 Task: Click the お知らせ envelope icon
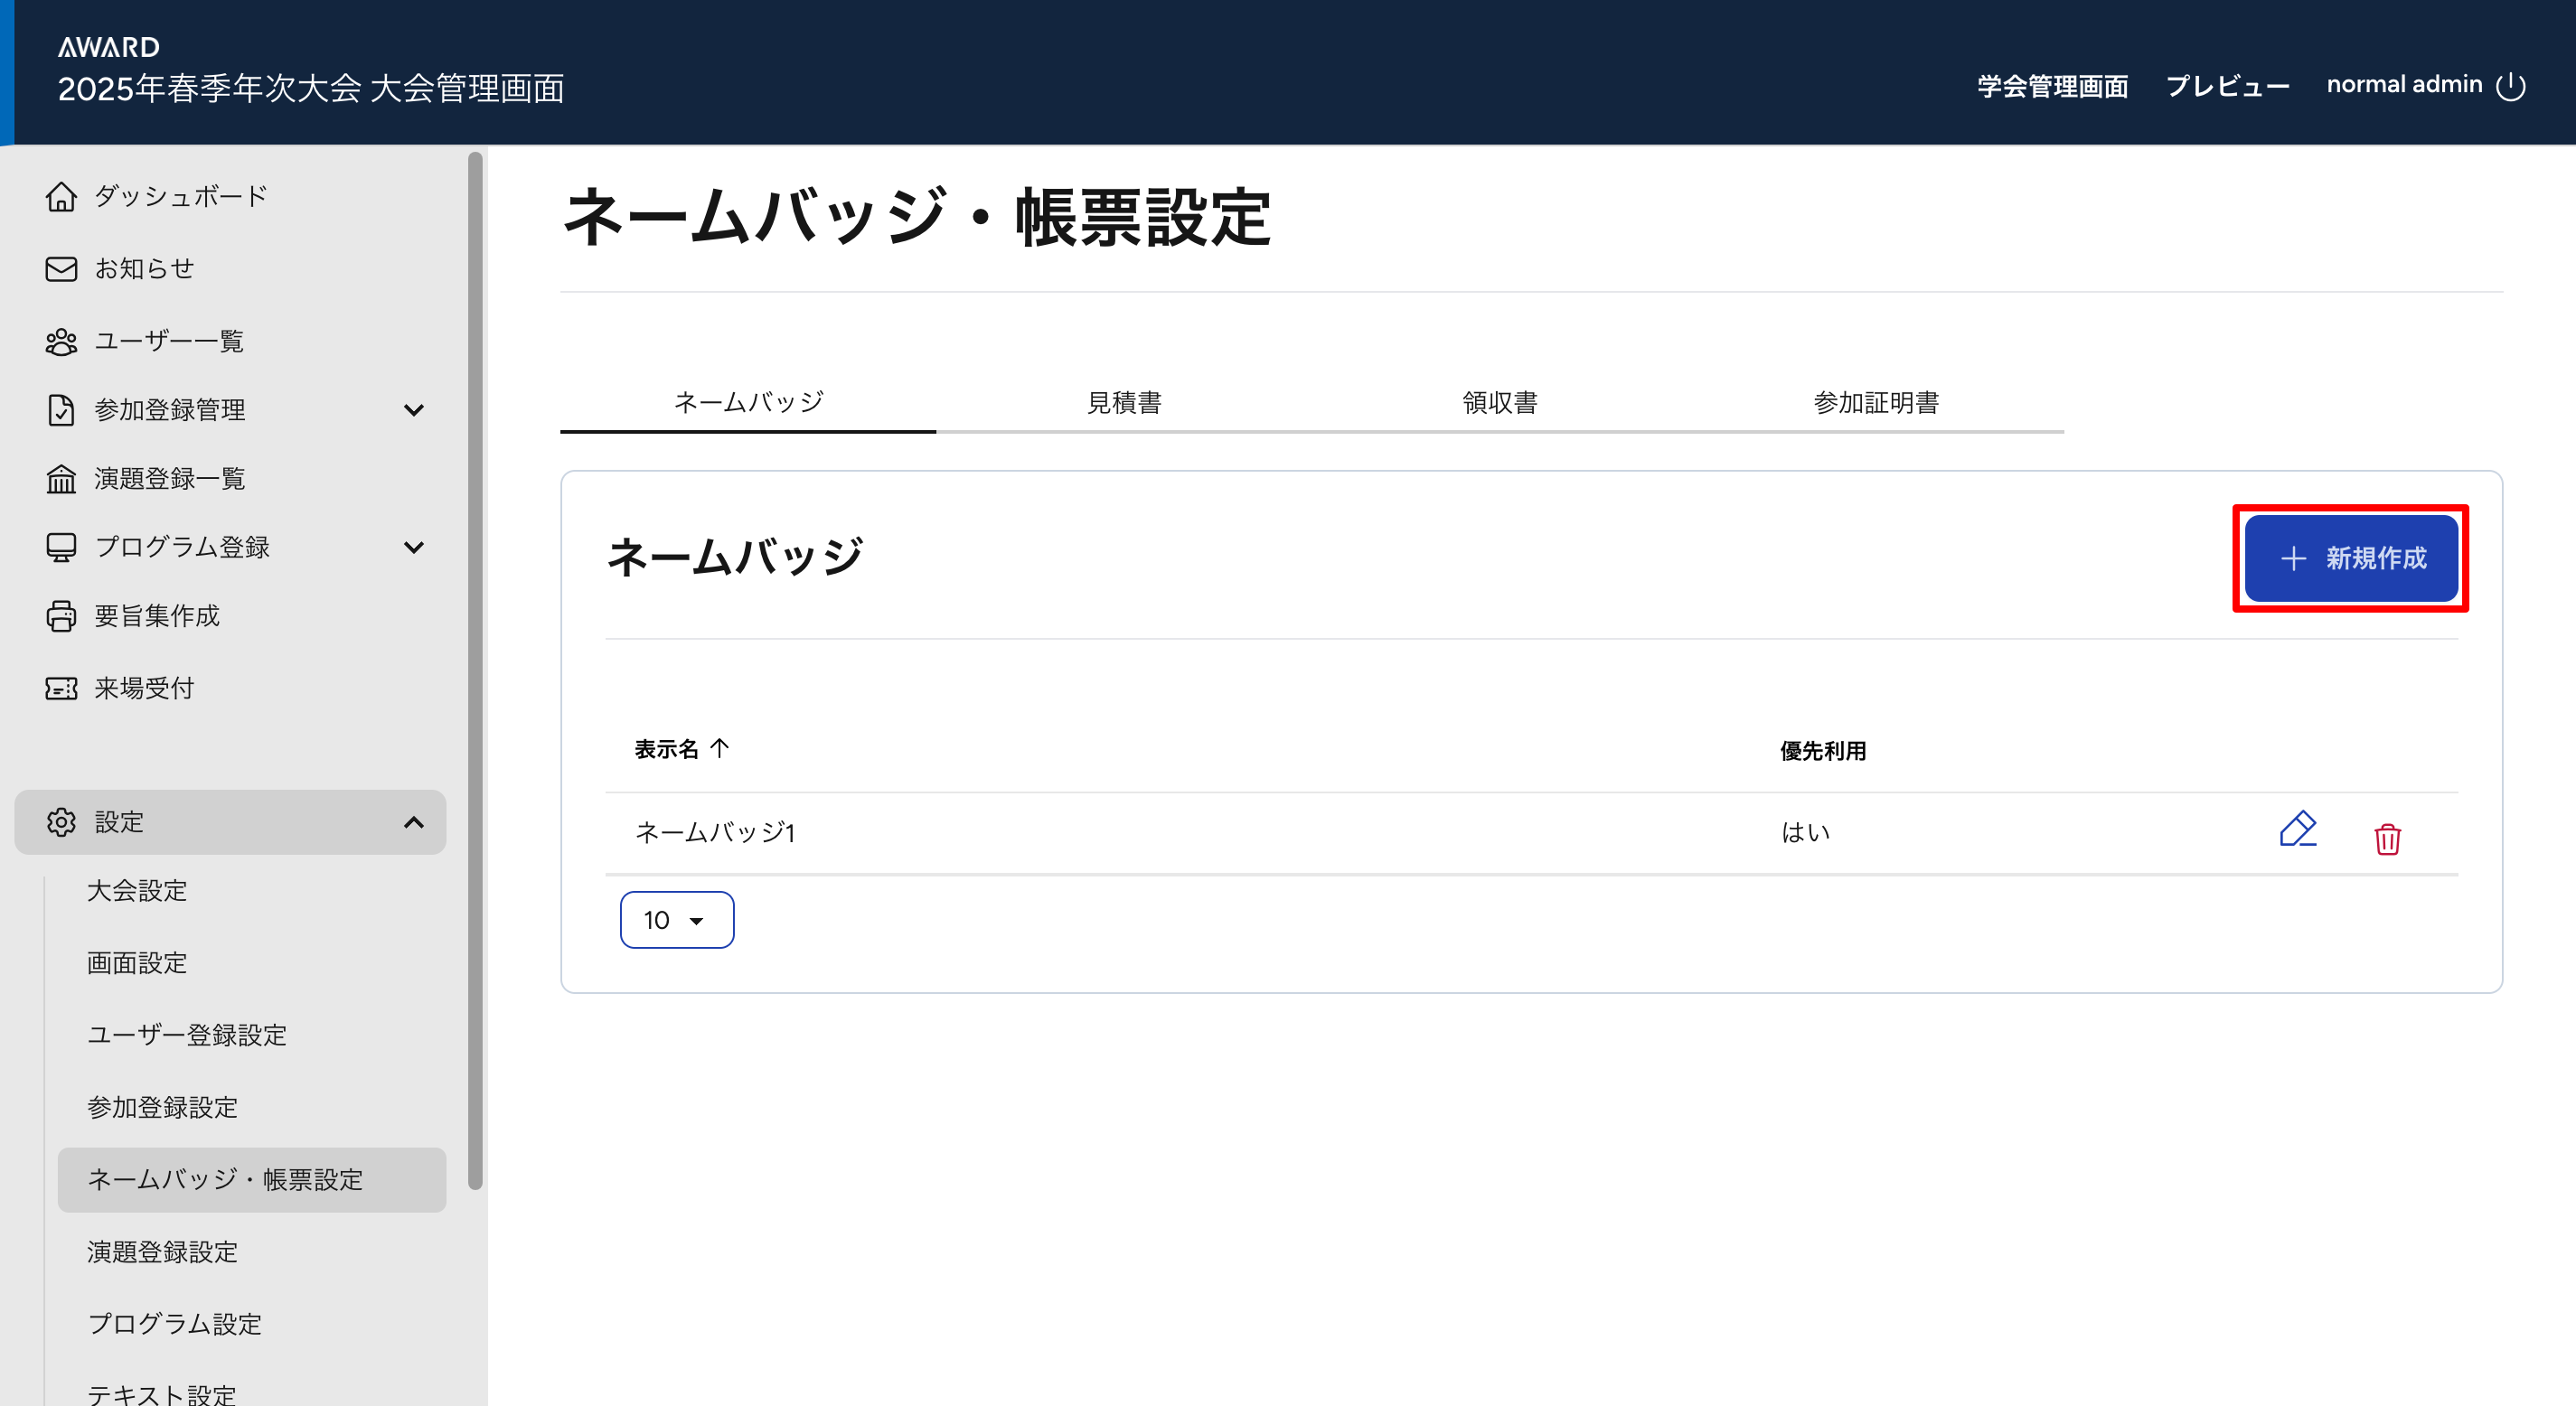pyautogui.click(x=61, y=269)
